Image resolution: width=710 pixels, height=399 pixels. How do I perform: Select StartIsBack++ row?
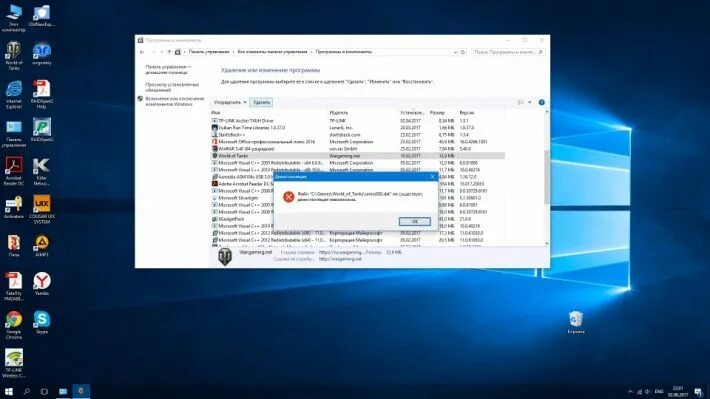click(x=358, y=135)
